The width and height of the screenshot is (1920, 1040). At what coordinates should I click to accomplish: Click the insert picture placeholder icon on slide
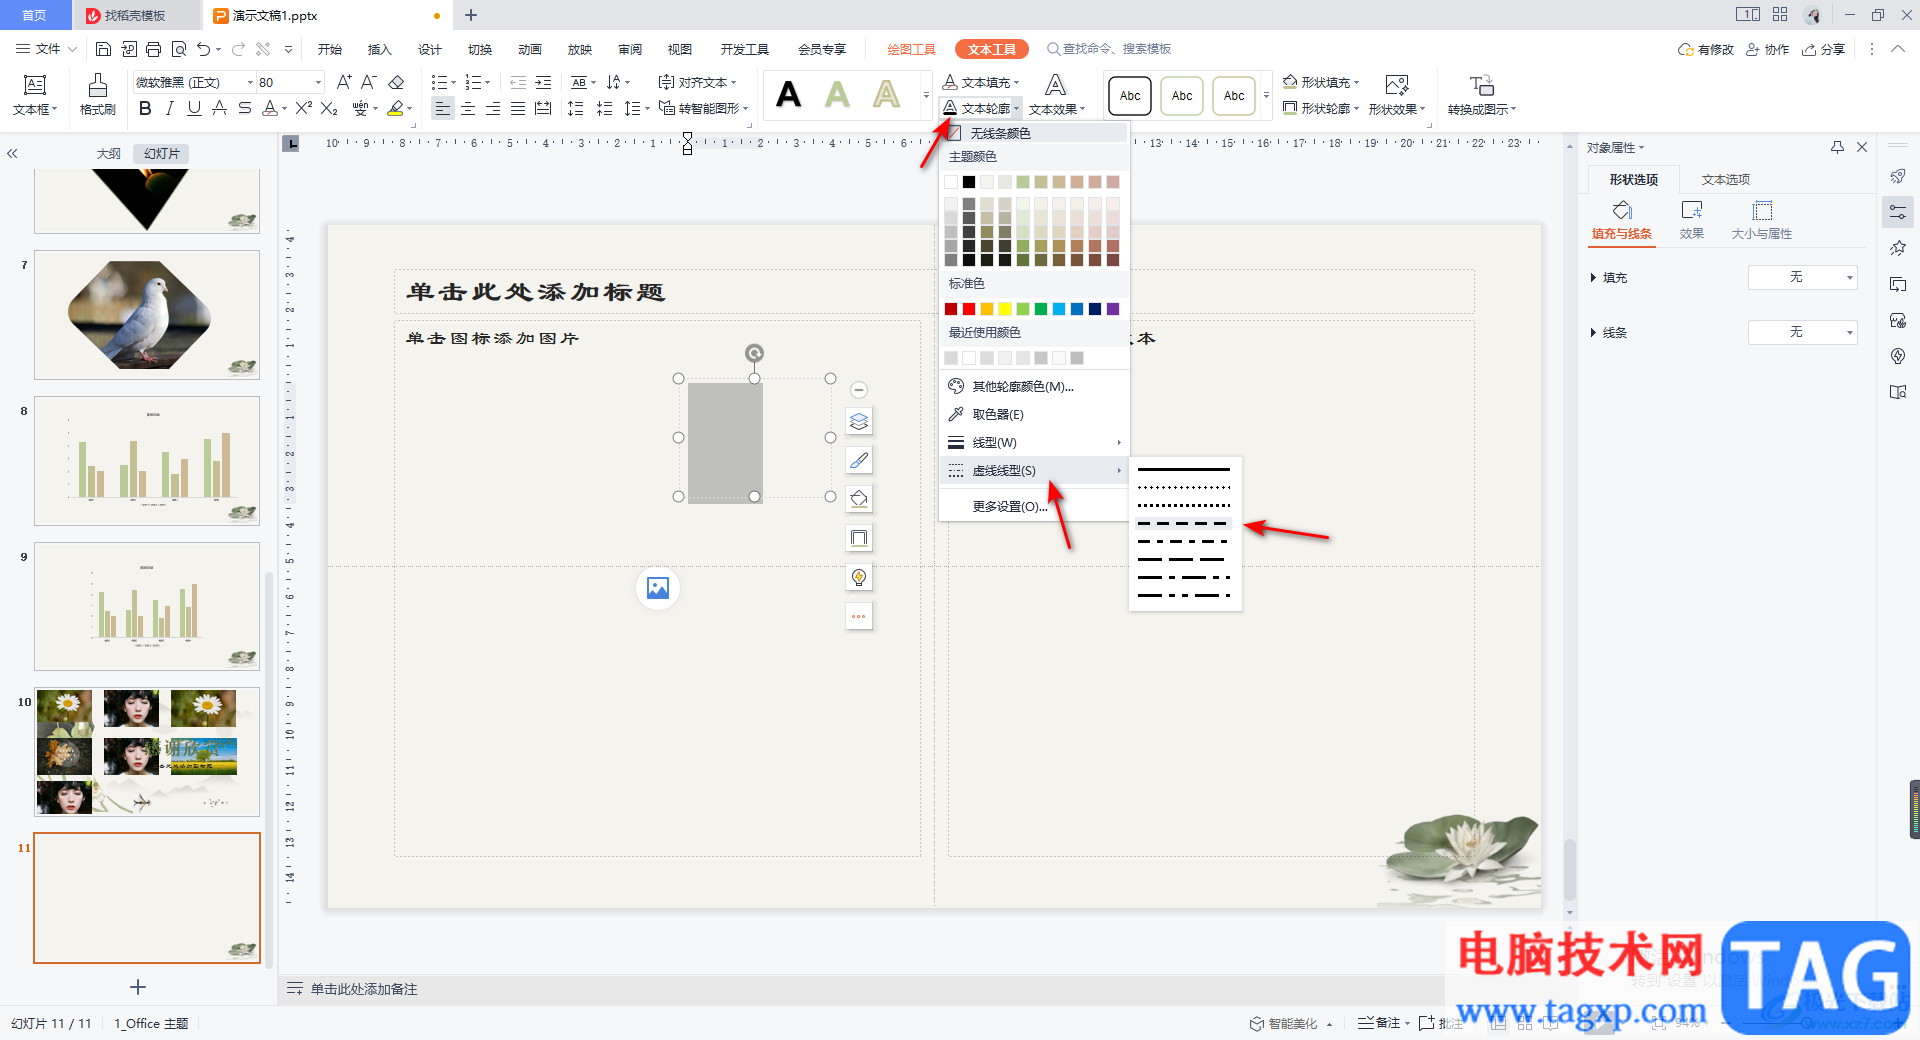click(x=658, y=588)
